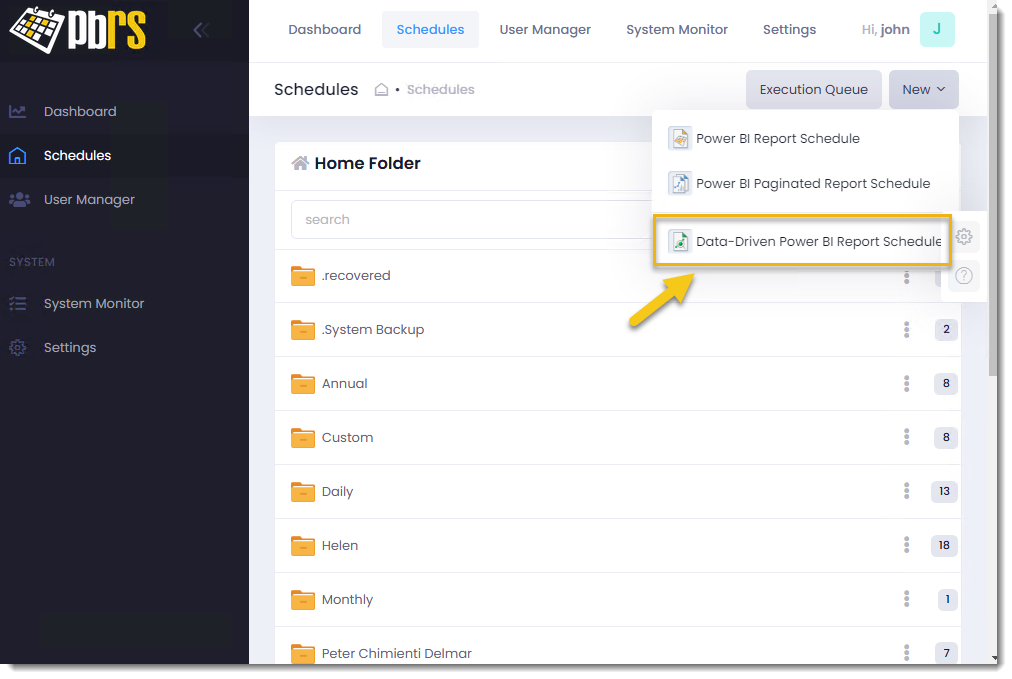Viewport: 1012px width, 679px height.
Task: Open the Monthly folder
Action: [347, 600]
